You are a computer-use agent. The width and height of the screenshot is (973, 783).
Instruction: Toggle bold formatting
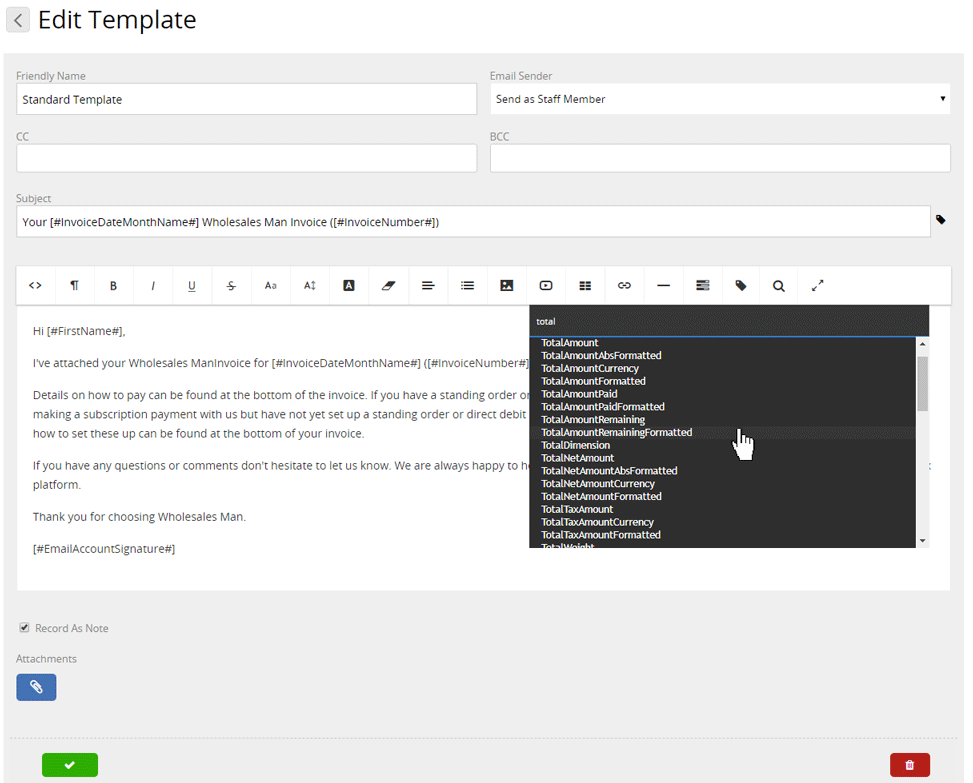pos(114,285)
